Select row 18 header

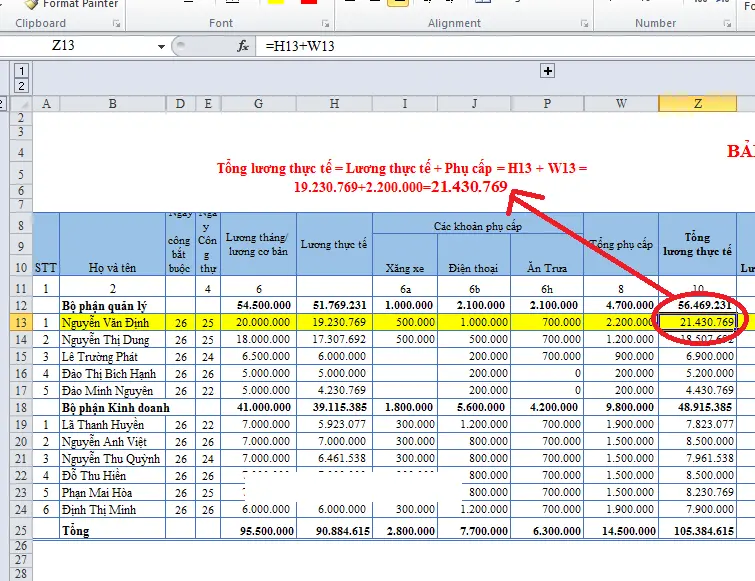pyautogui.click(x=21, y=408)
